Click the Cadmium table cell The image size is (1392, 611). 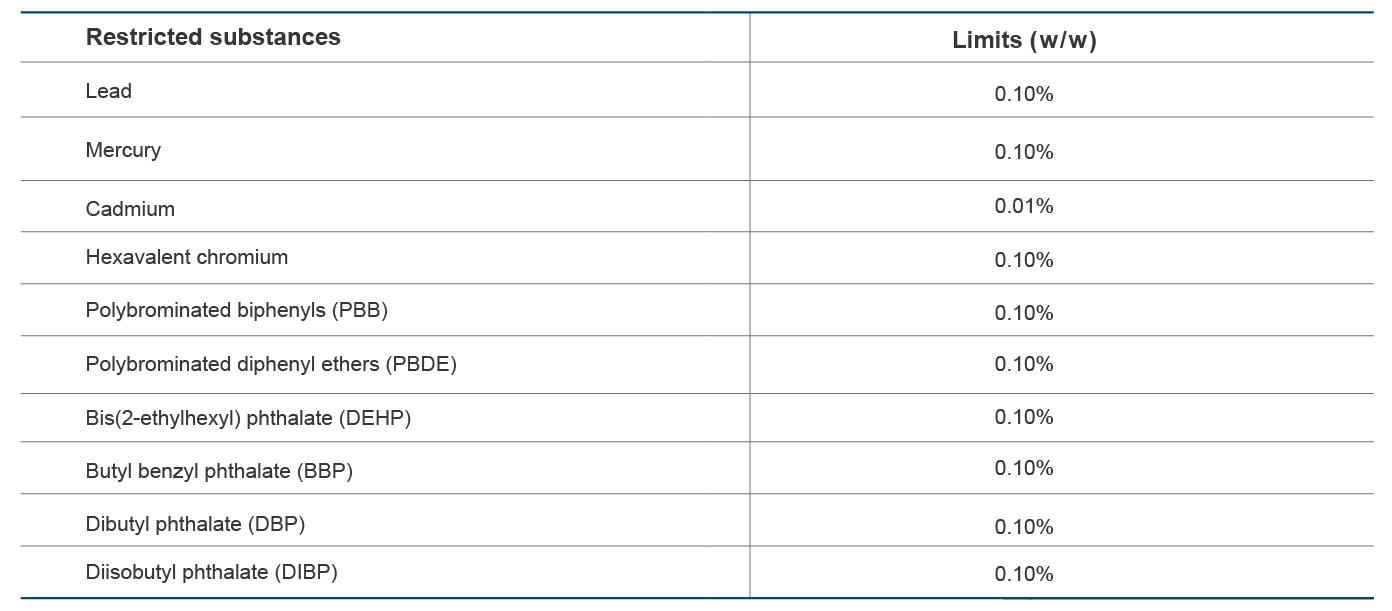point(130,209)
